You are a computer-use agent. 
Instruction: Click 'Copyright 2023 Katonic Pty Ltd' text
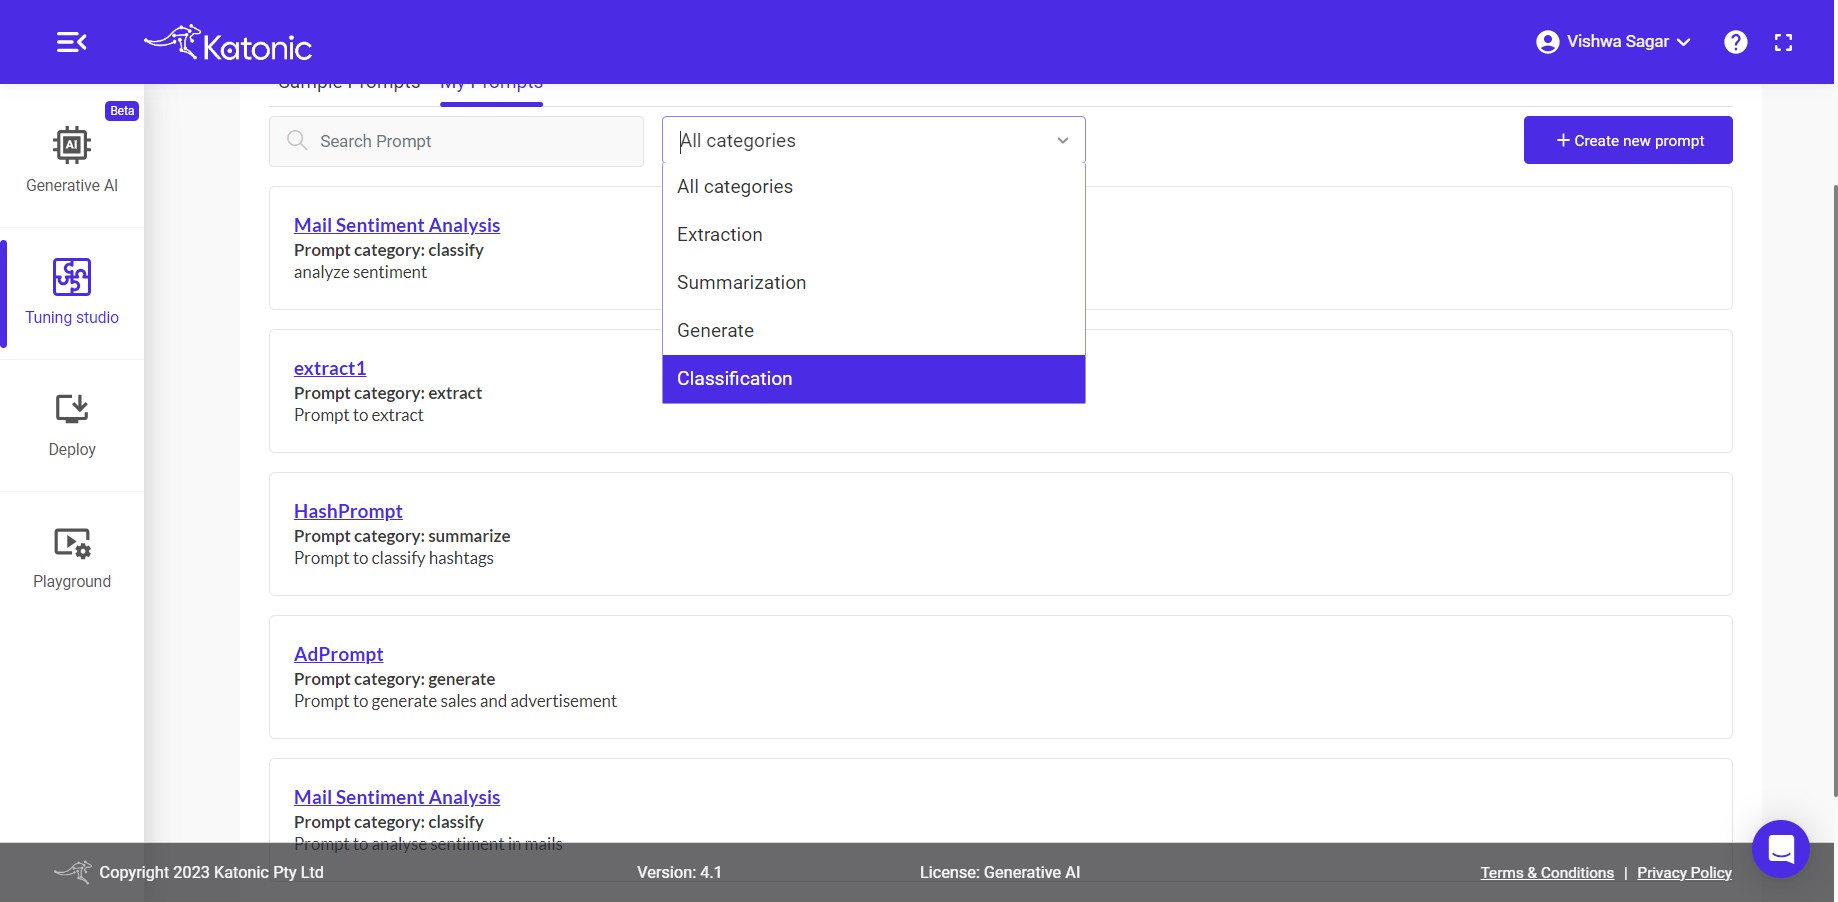(x=211, y=872)
